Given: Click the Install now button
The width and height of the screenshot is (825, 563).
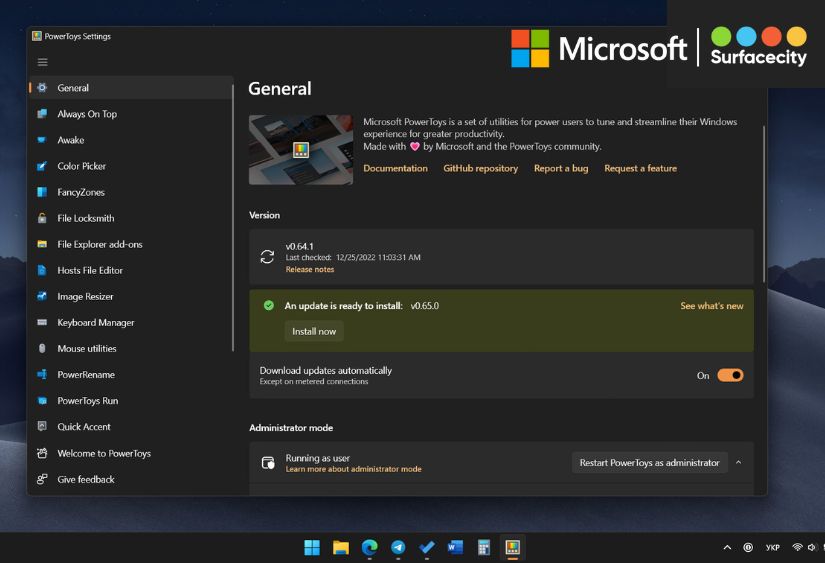Looking at the screenshot, I should [314, 331].
